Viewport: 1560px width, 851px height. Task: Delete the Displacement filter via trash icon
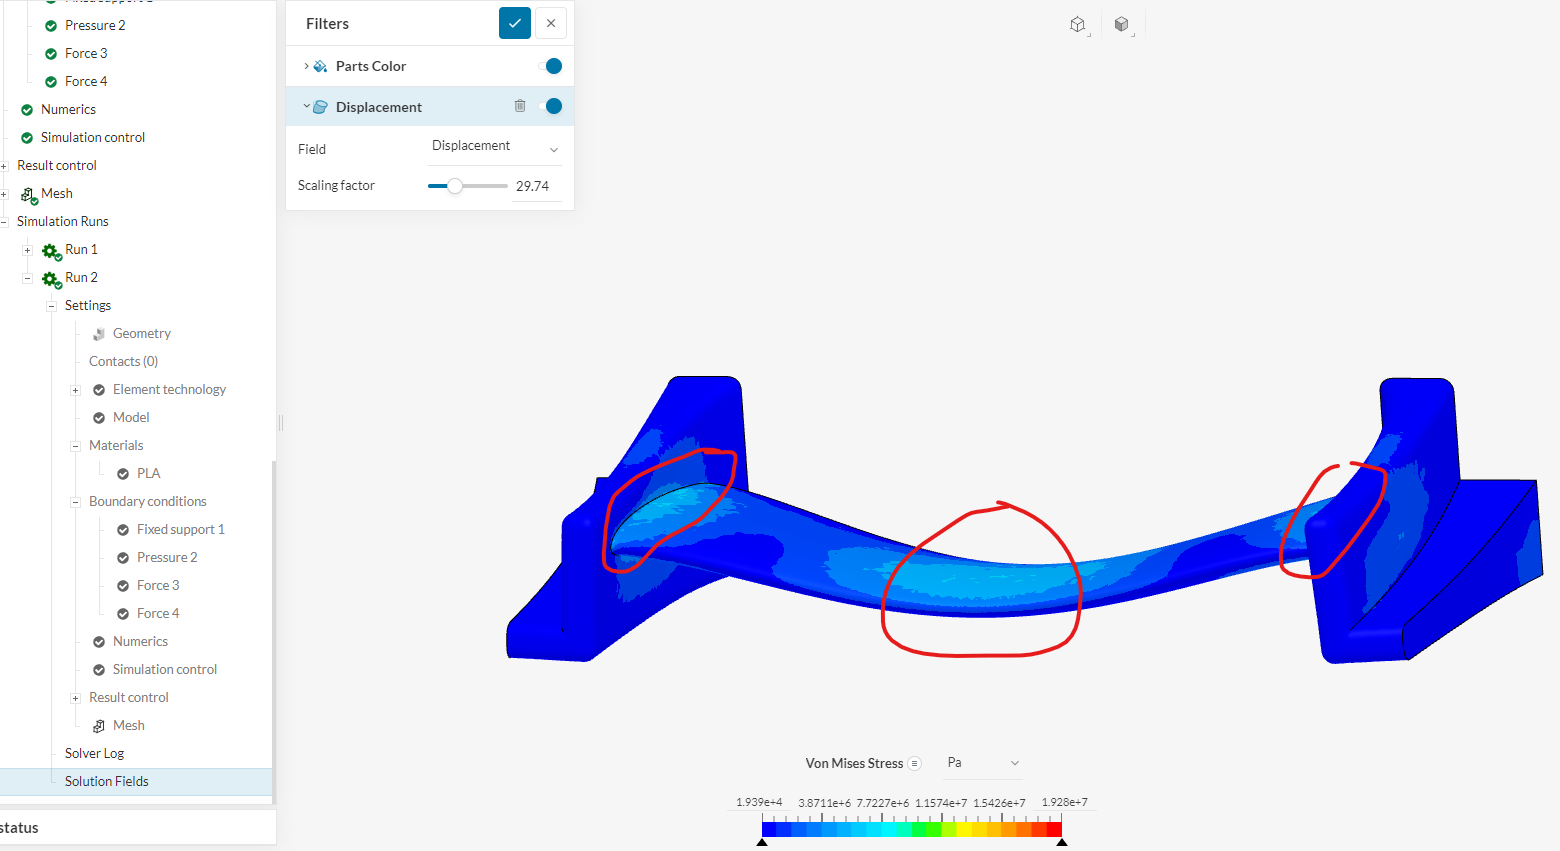[520, 106]
